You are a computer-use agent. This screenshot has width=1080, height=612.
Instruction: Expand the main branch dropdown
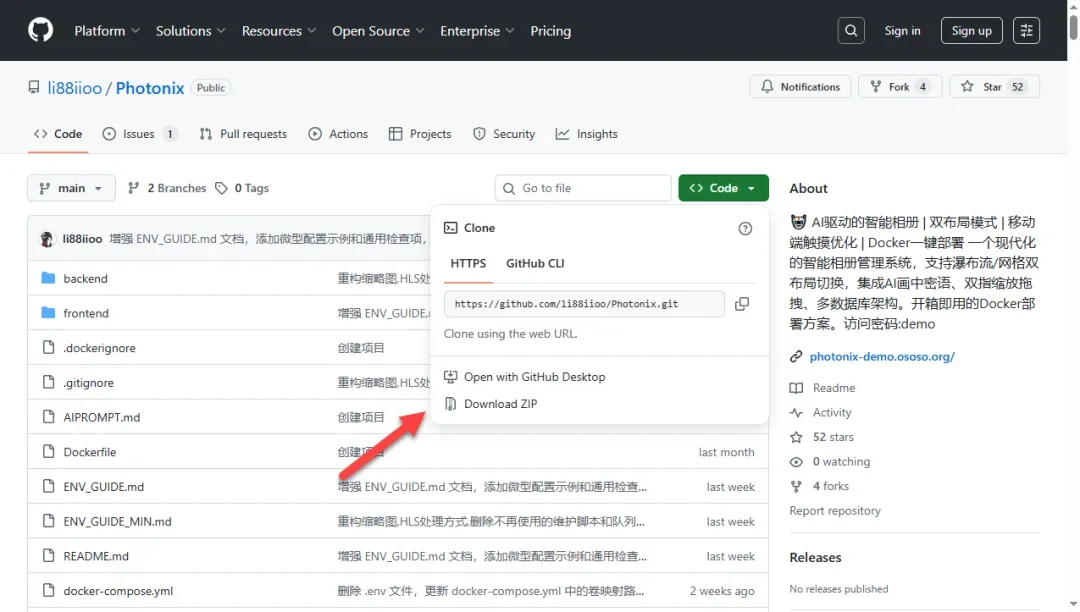[x=72, y=188]
